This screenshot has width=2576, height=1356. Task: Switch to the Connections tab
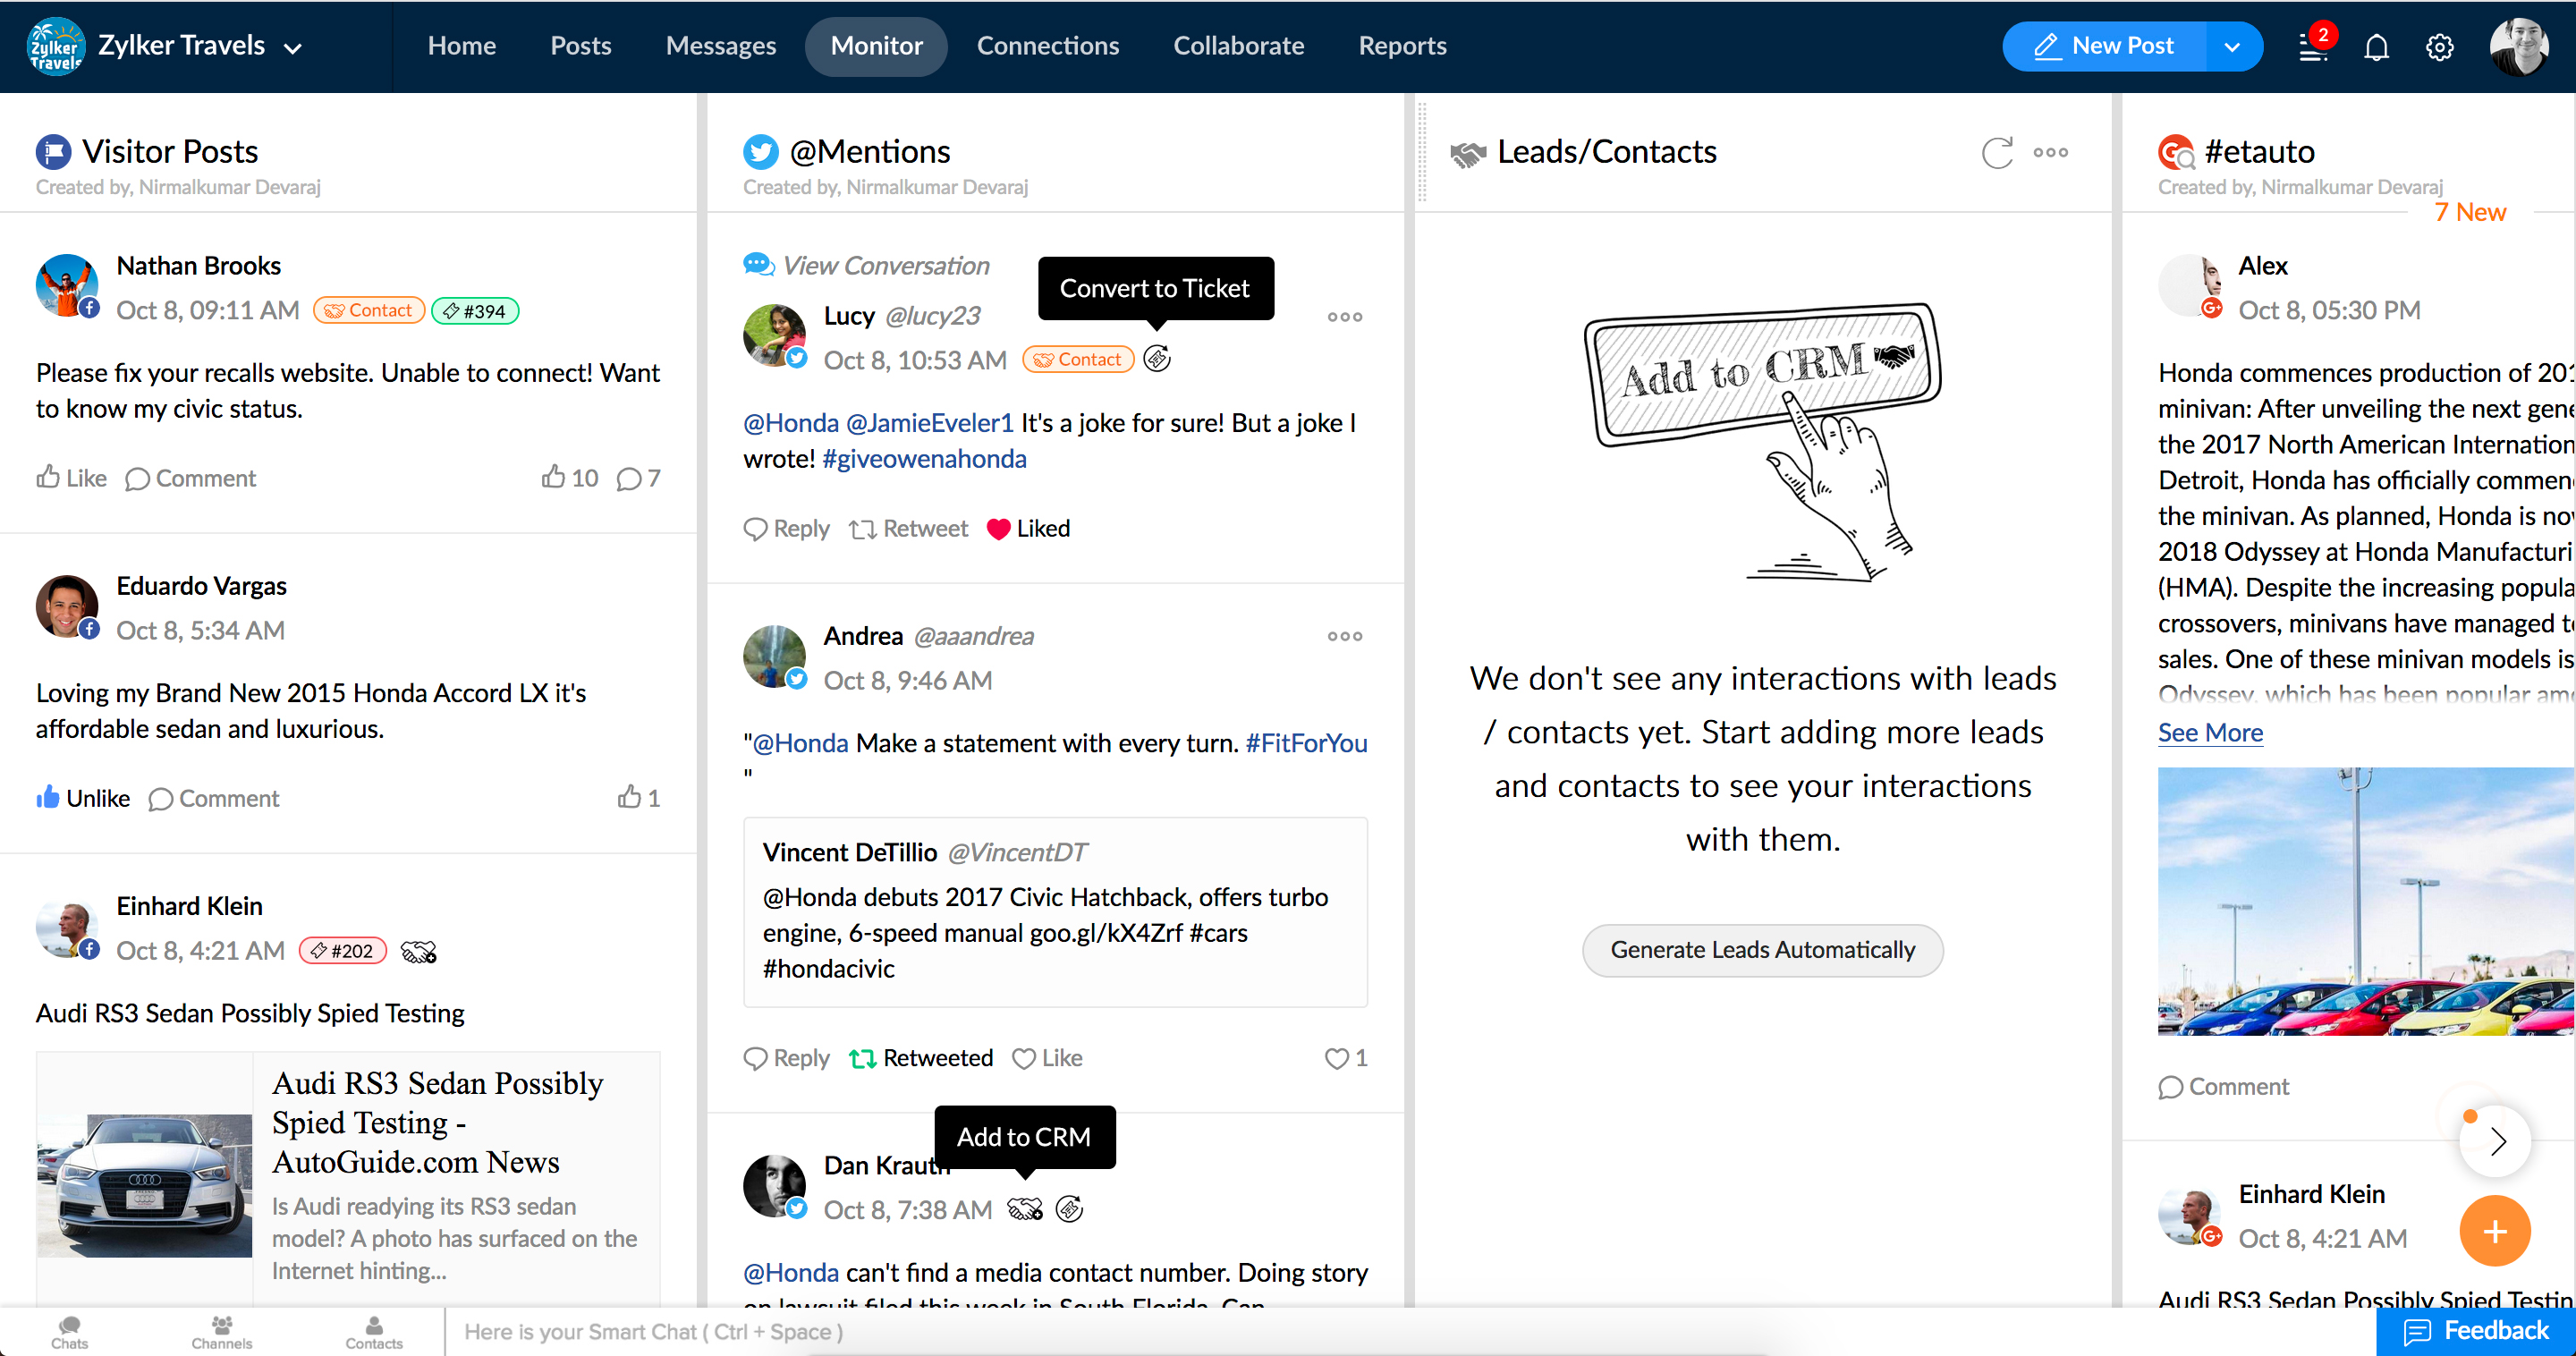(x=1047, y=46)
